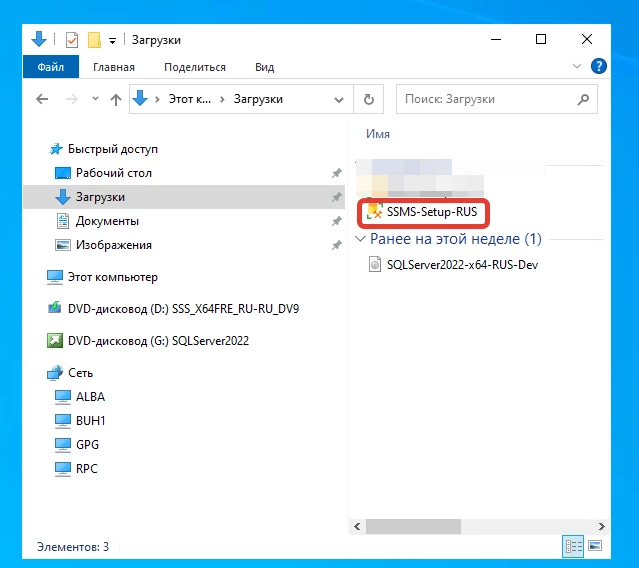Collapse the Ранее на этой неделе group

[x=361, y=240]
